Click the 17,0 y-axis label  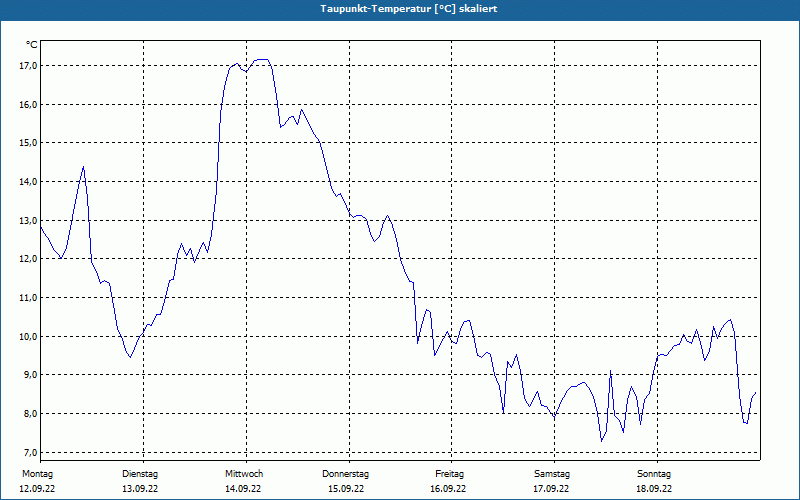click(x=29, y=65)
